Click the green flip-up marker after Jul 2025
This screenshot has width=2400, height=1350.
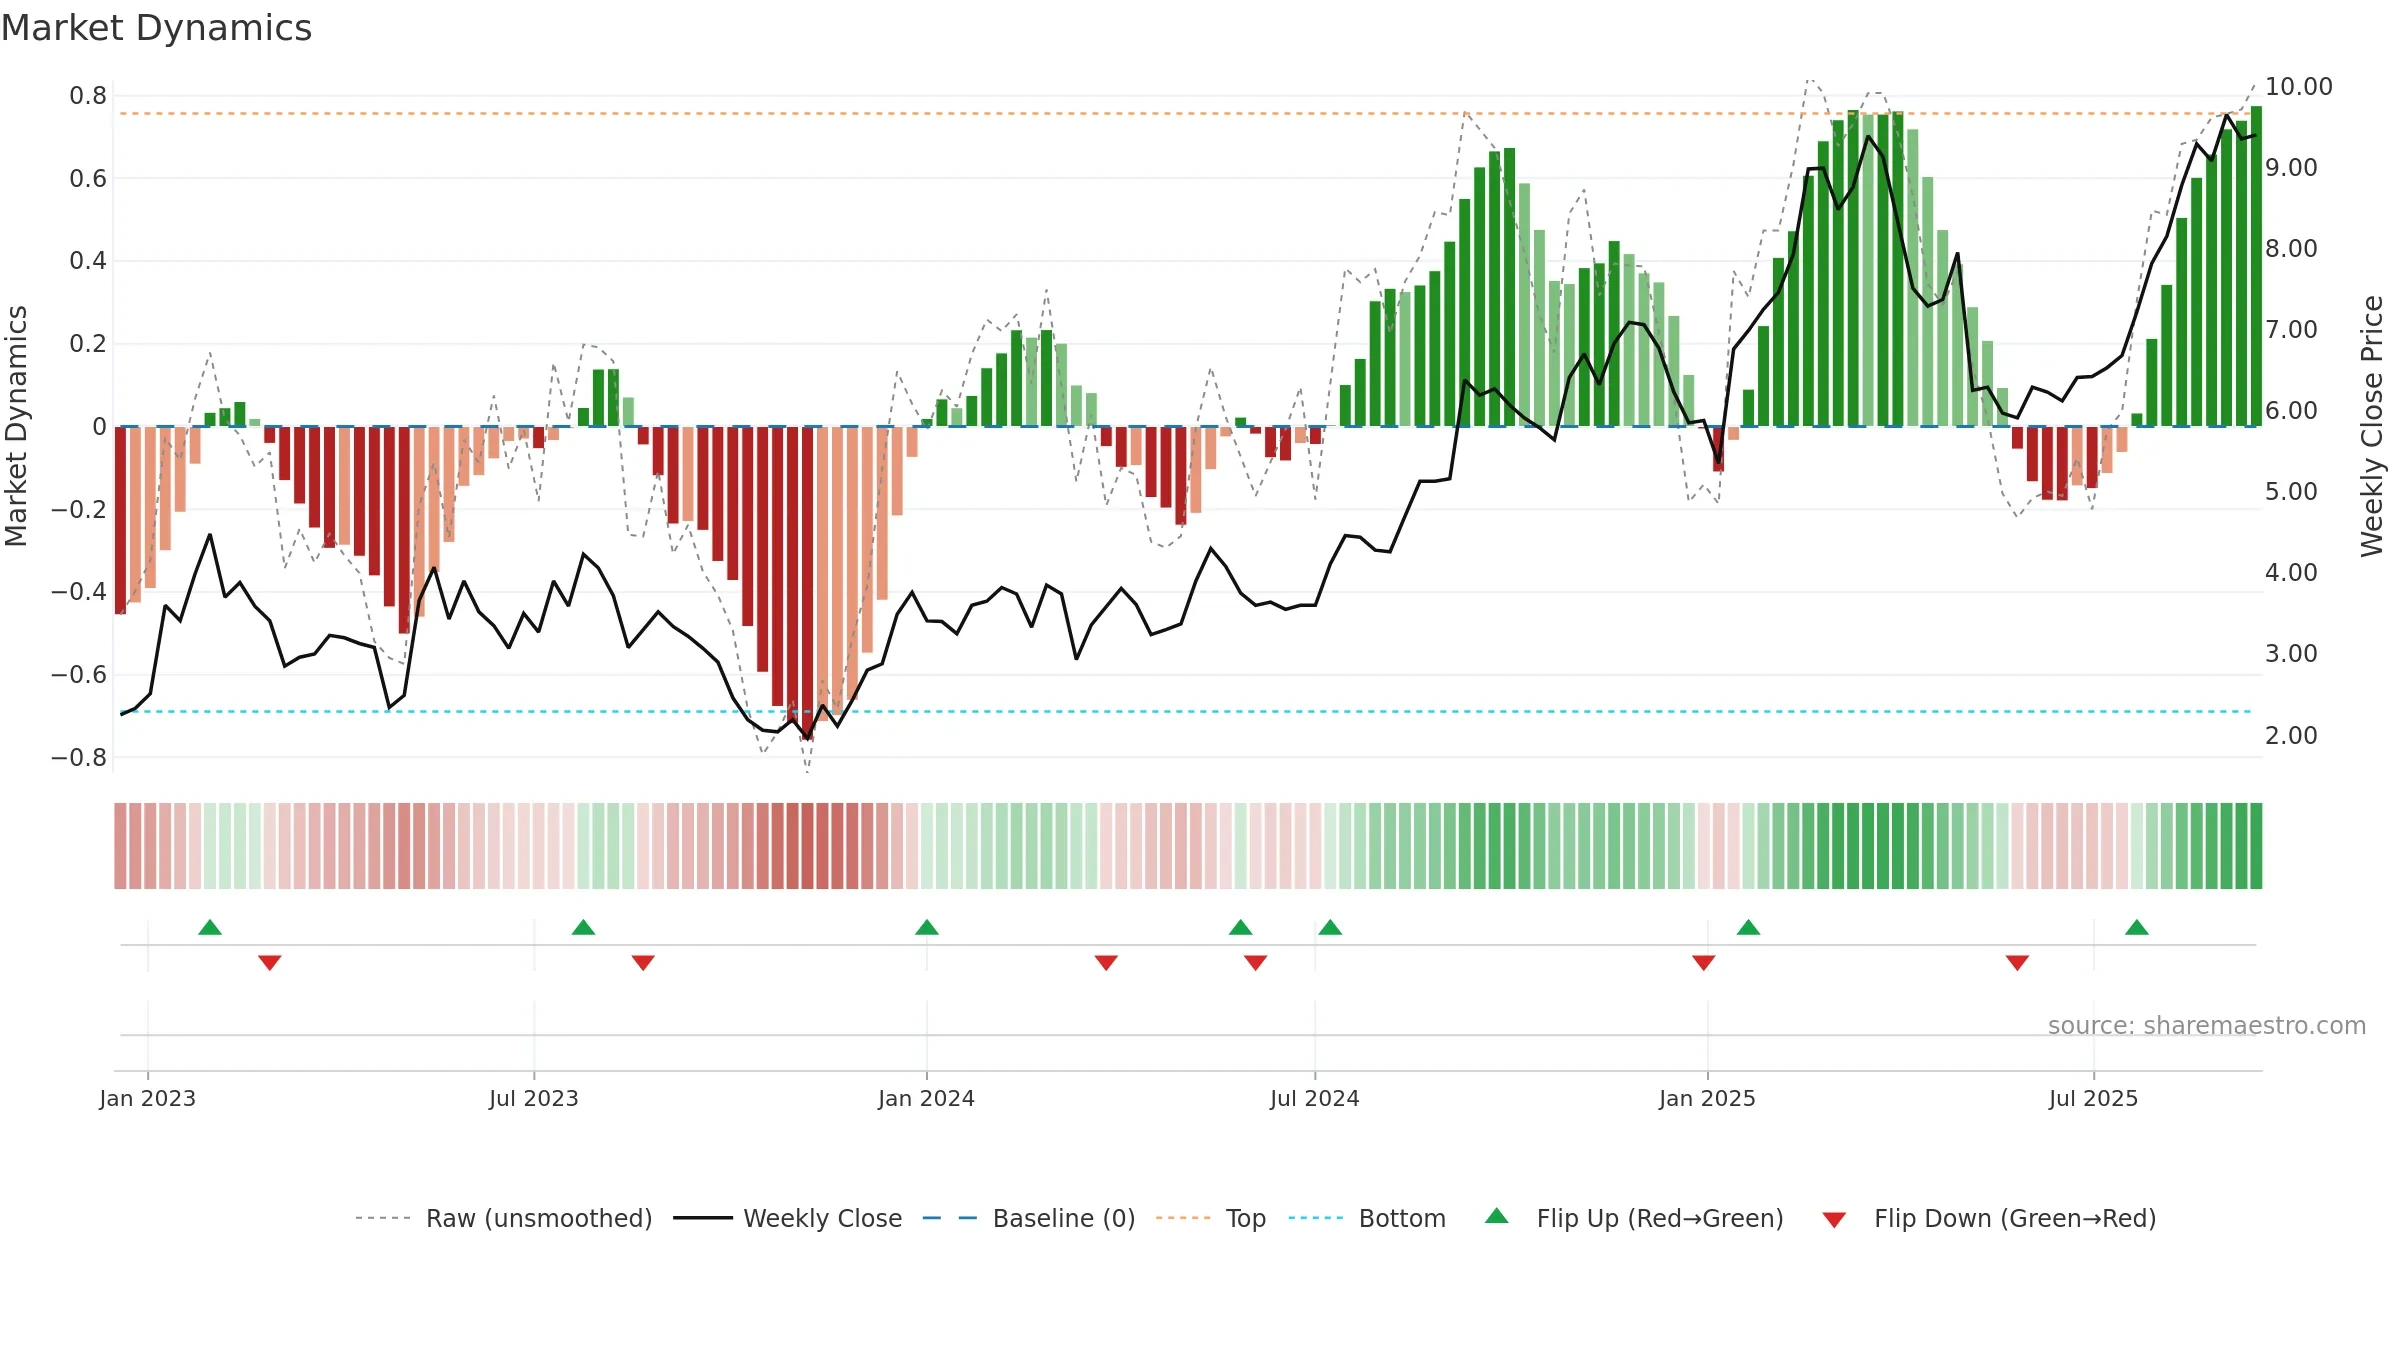tap(2137, 927)
